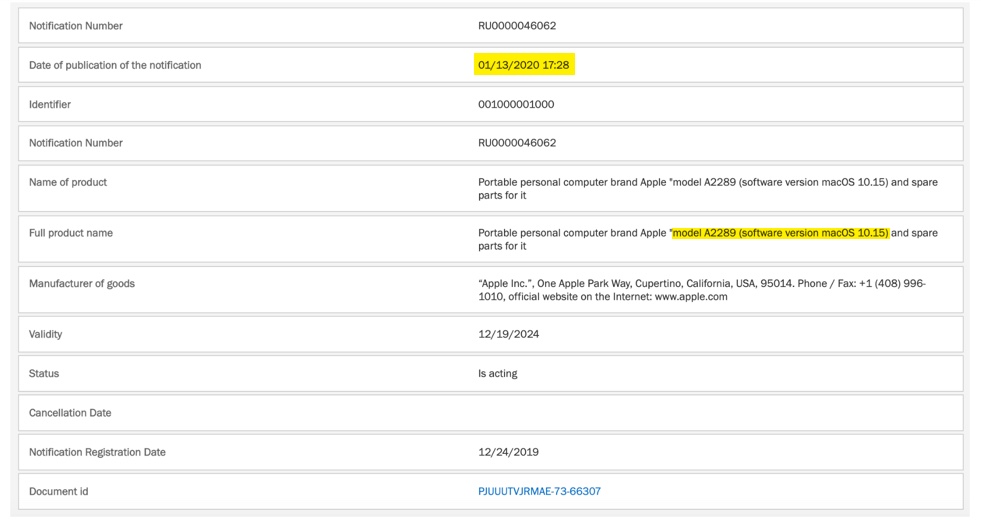Select the "Validity" row label

45,334
